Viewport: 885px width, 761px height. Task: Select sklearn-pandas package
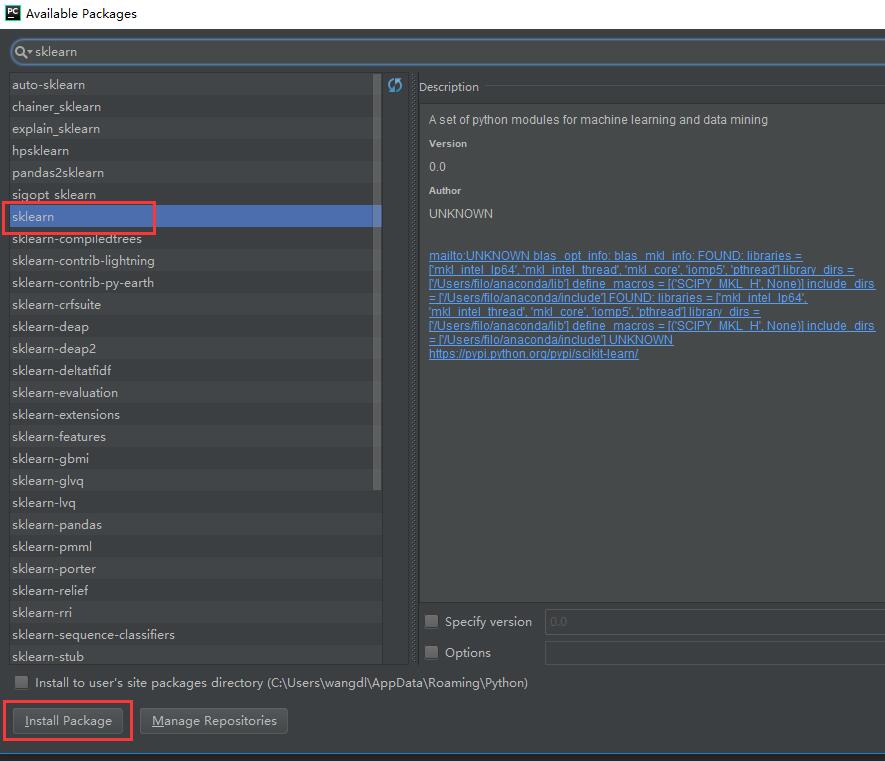(195, 525)
